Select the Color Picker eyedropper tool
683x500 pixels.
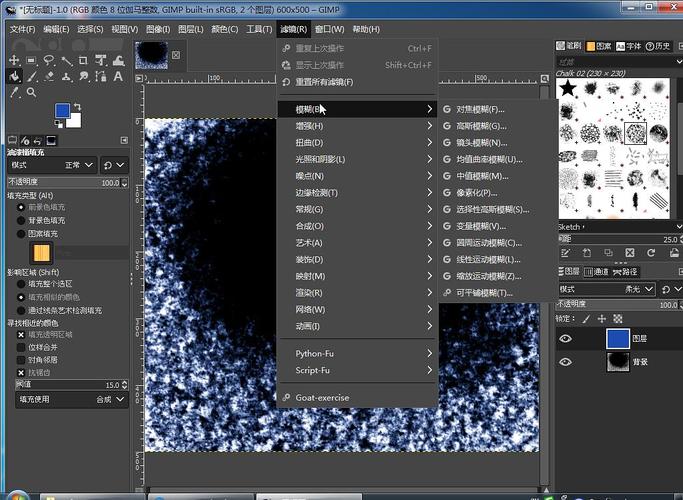[15, 93]
